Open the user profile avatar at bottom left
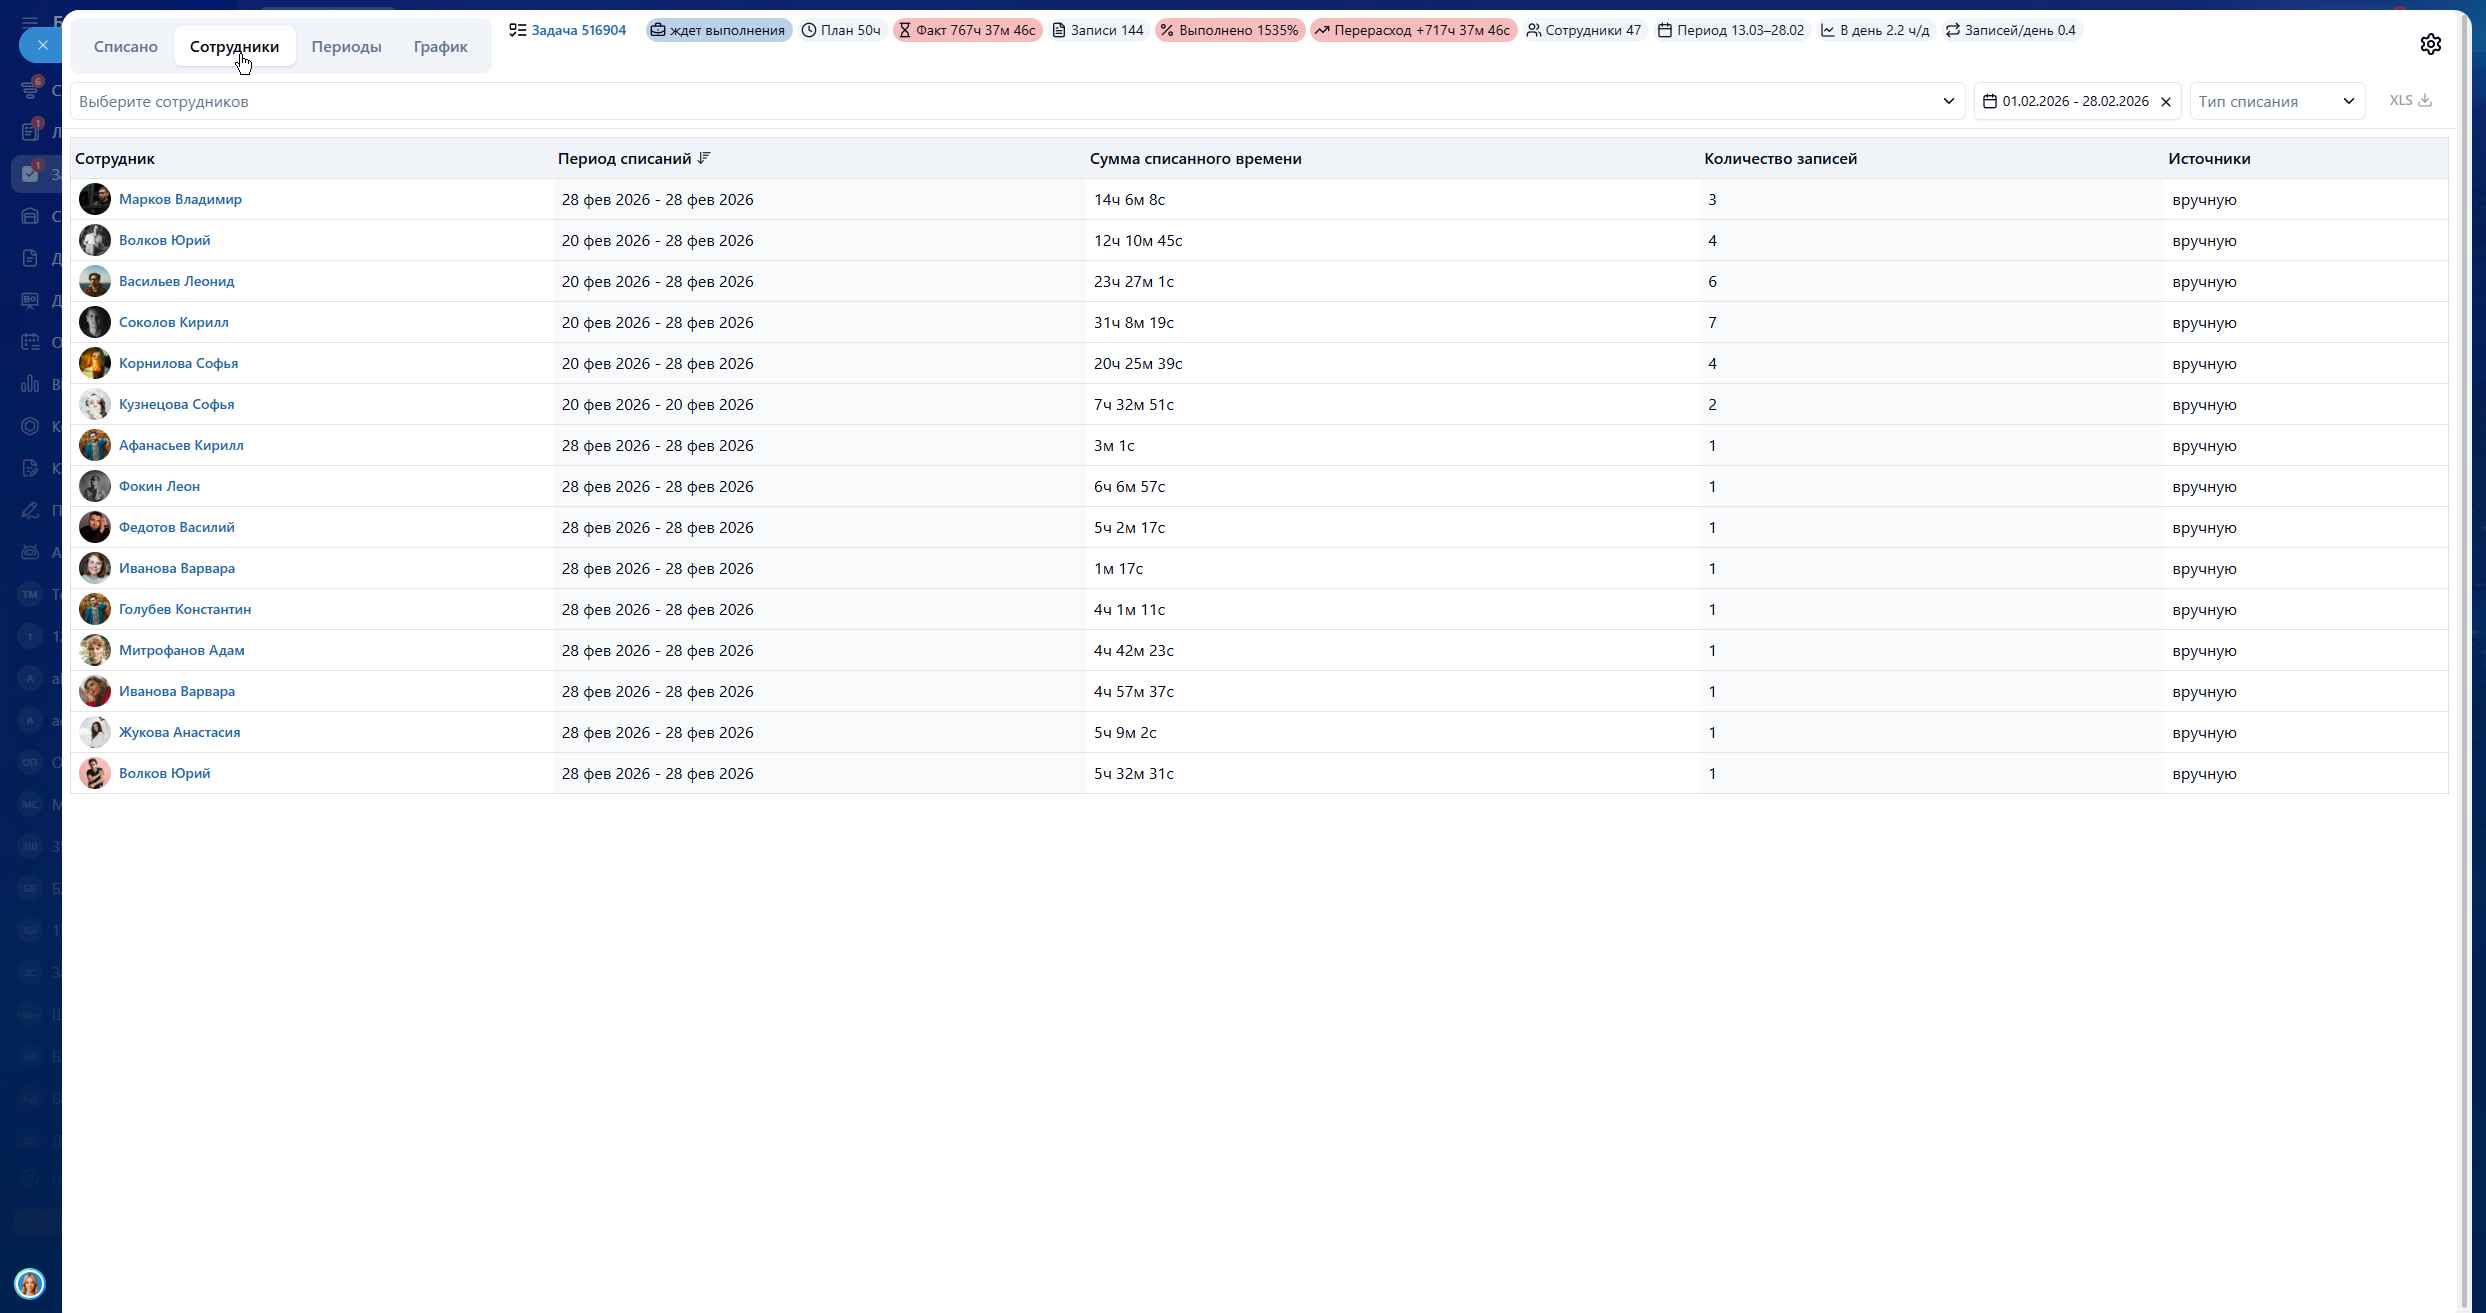Viewport: 2486px width, 1313px height. pos(29,1283)
